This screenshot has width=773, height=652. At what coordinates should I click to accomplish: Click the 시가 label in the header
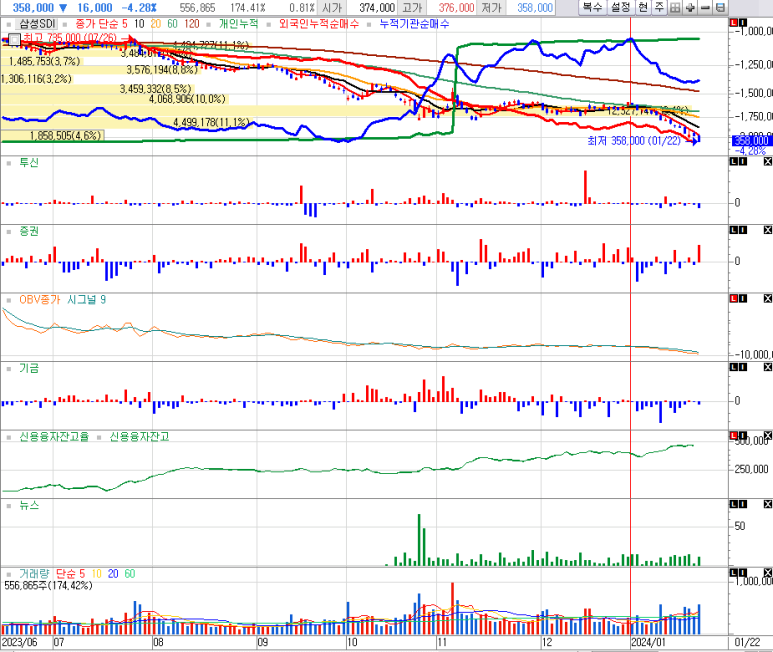[332, 7]
